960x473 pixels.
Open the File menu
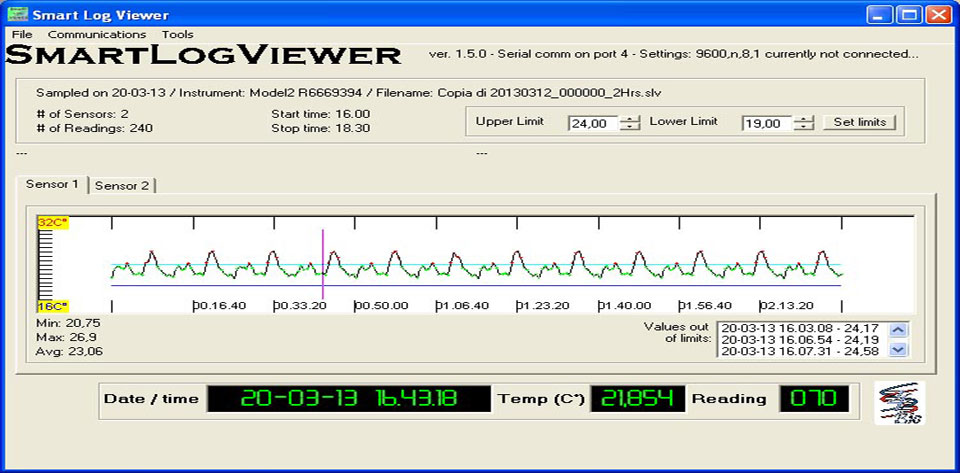click(22, 34)
